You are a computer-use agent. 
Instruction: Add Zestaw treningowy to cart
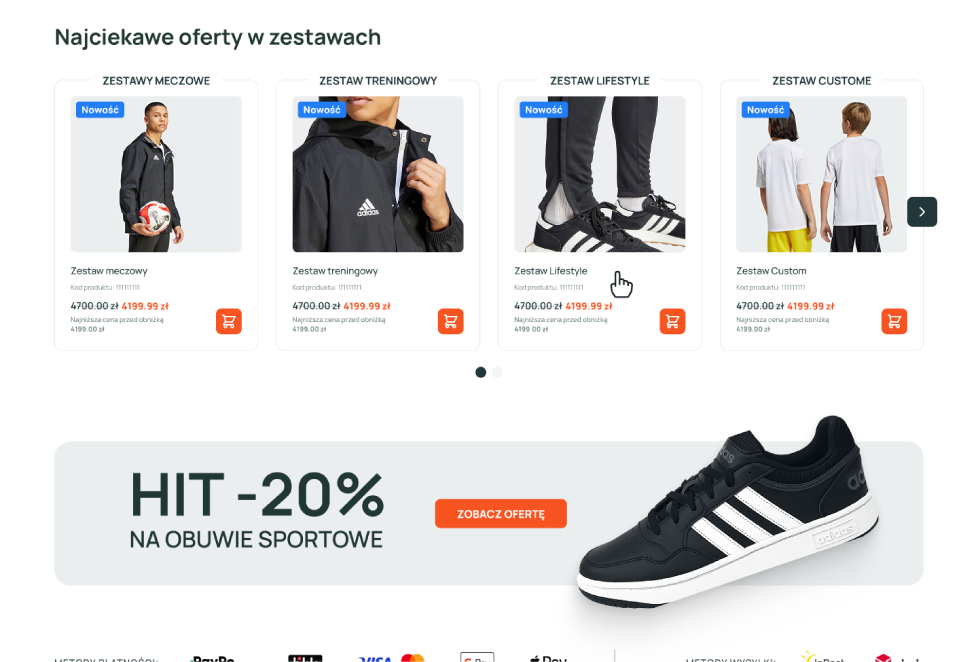pos(450,321)
